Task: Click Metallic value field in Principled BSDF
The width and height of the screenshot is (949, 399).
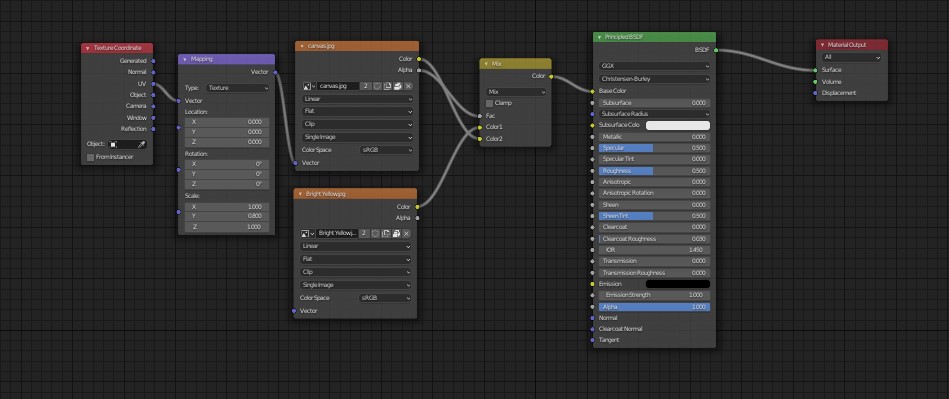Action: (654, 137)
